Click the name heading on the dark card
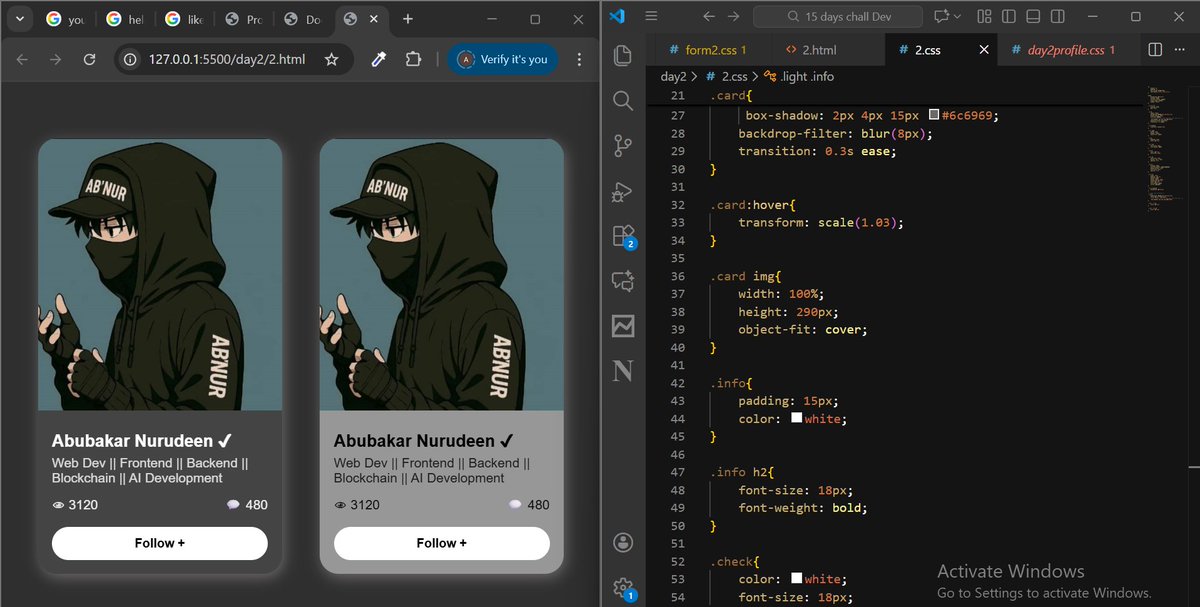The image size is (1200, 607). coord(142,441)
